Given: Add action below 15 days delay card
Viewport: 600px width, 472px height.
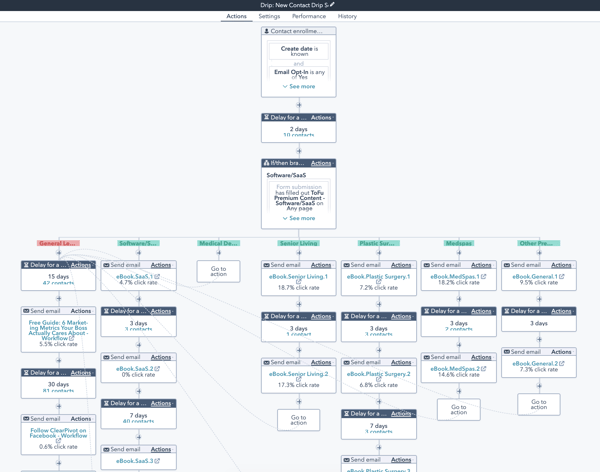Looking at the screenshot, I should (59, 299).
